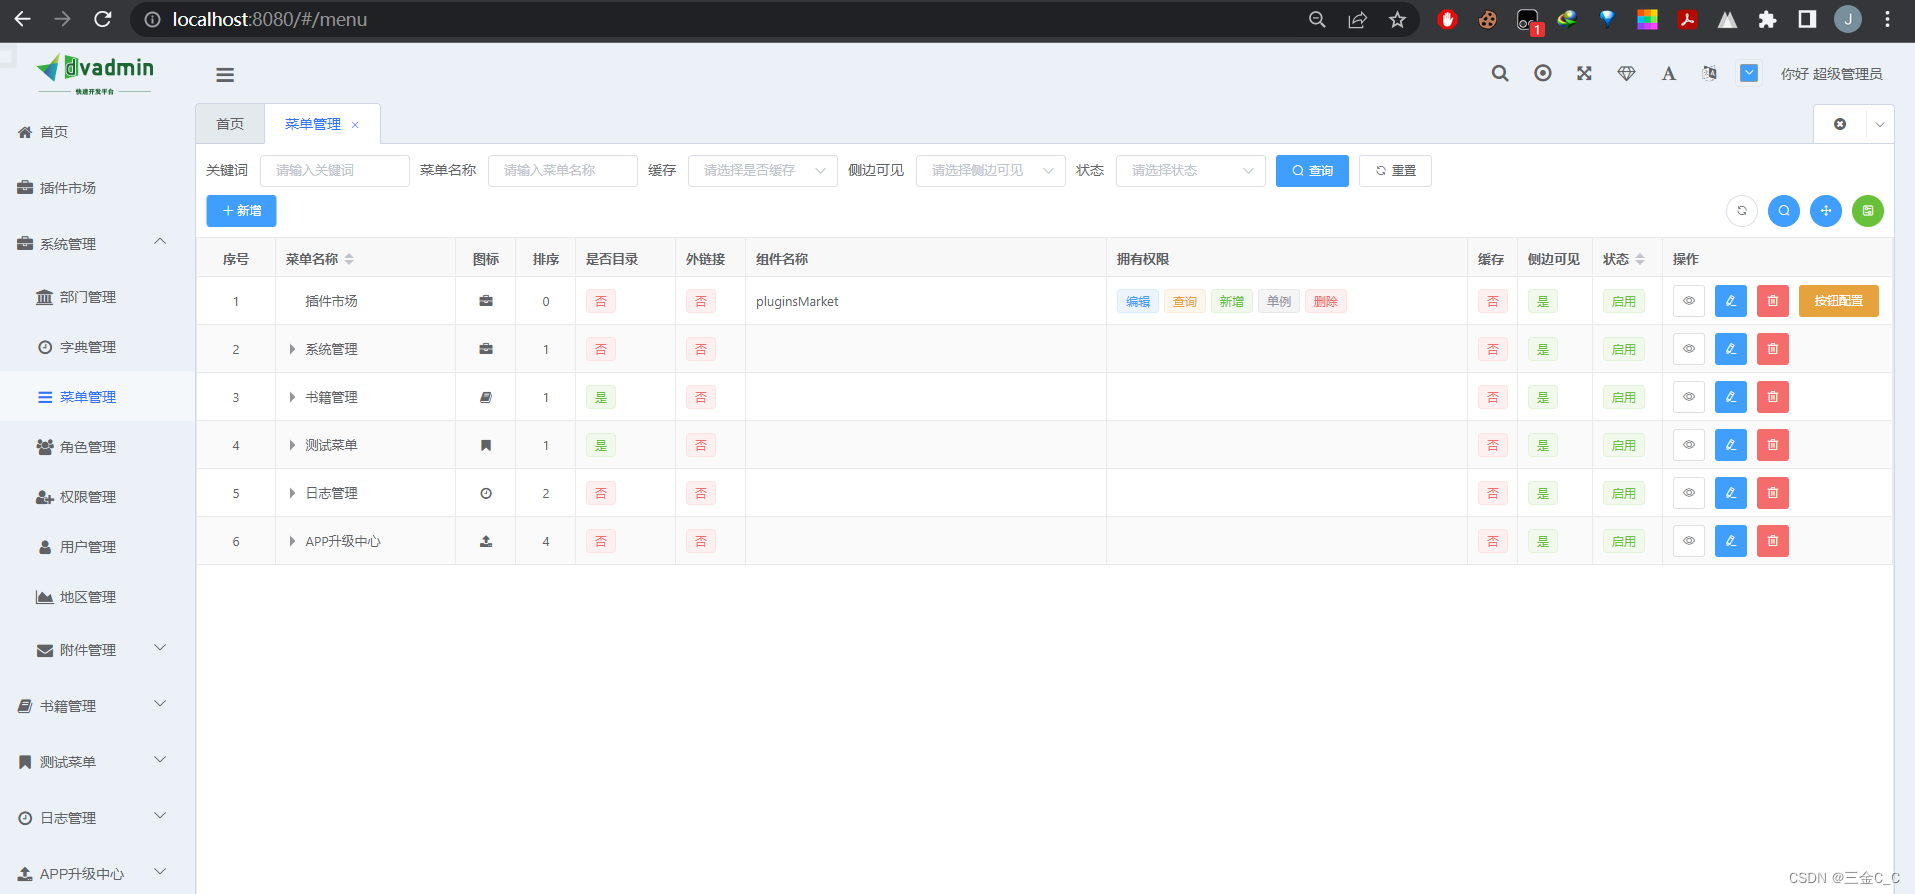Screen dimensions: 1915x894
Task: Open the header search magnifier icon
Action: (x=1500, y=73)
